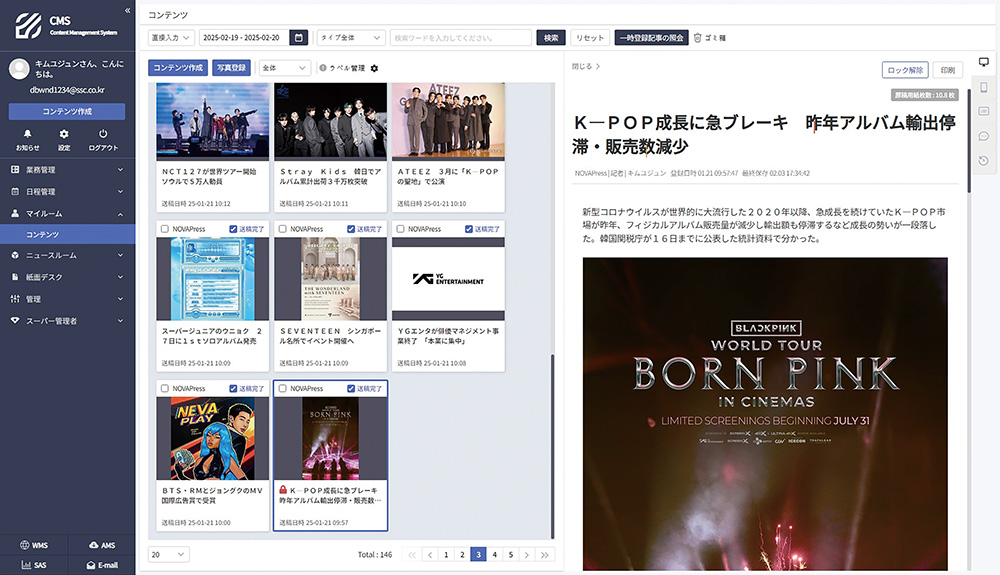Screen dimensions: 1000x575
Task: Go to page 2
Action: point(462,555)
